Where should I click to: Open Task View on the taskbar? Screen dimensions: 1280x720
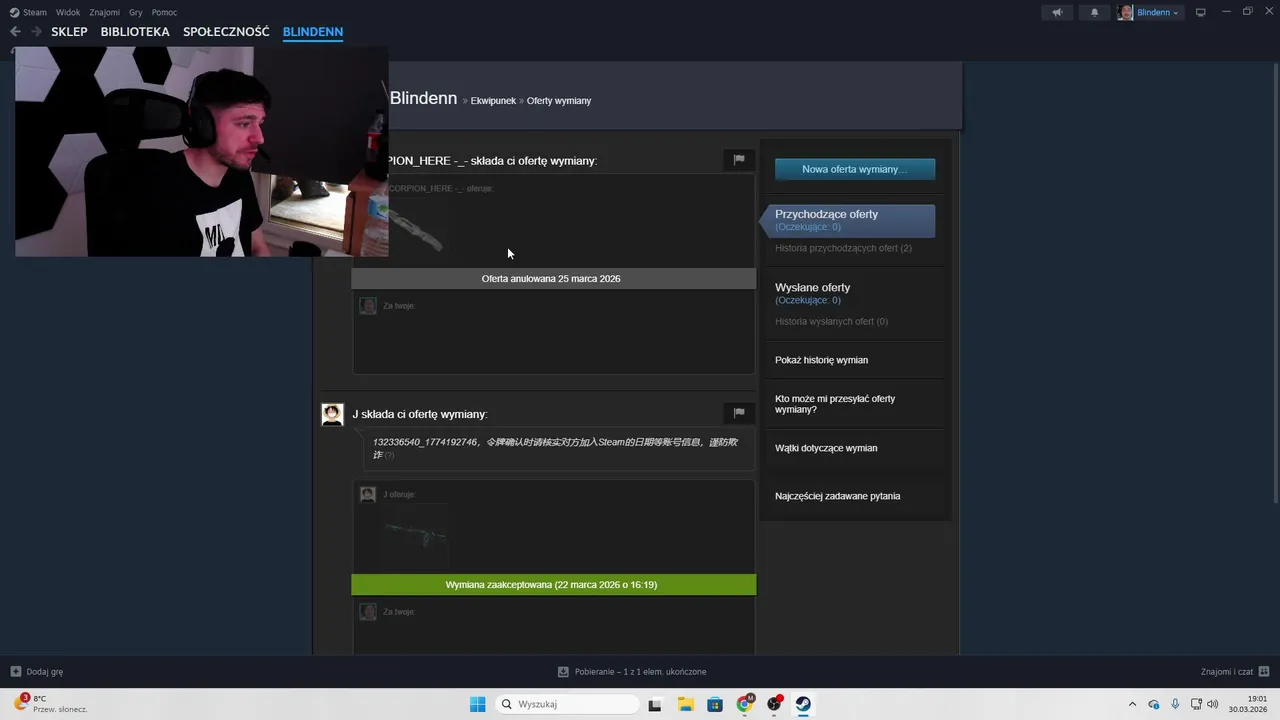(x=655, y=704)
